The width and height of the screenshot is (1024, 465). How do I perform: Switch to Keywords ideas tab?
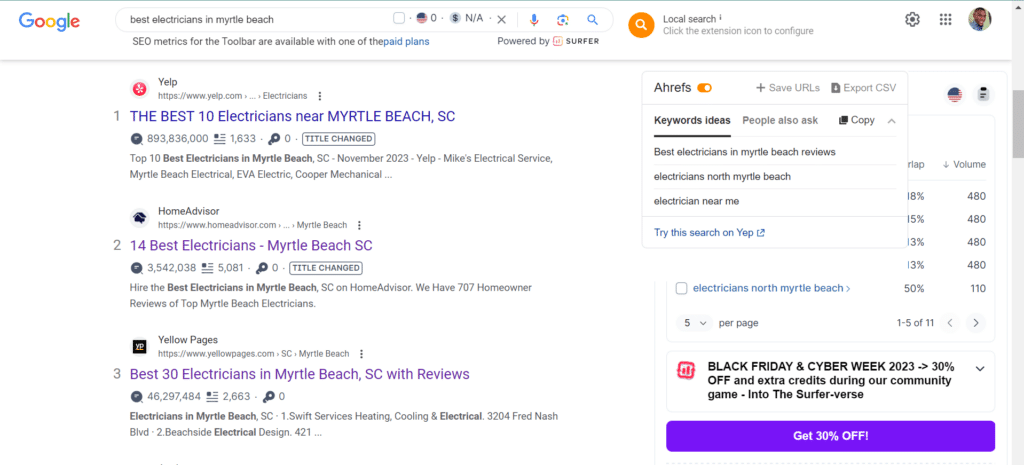[x=692, y=120]
